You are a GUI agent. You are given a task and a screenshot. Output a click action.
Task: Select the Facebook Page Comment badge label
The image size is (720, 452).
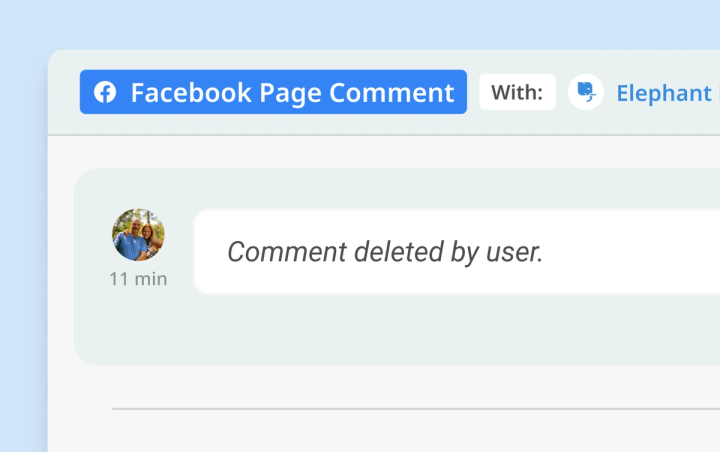(273, 92)
